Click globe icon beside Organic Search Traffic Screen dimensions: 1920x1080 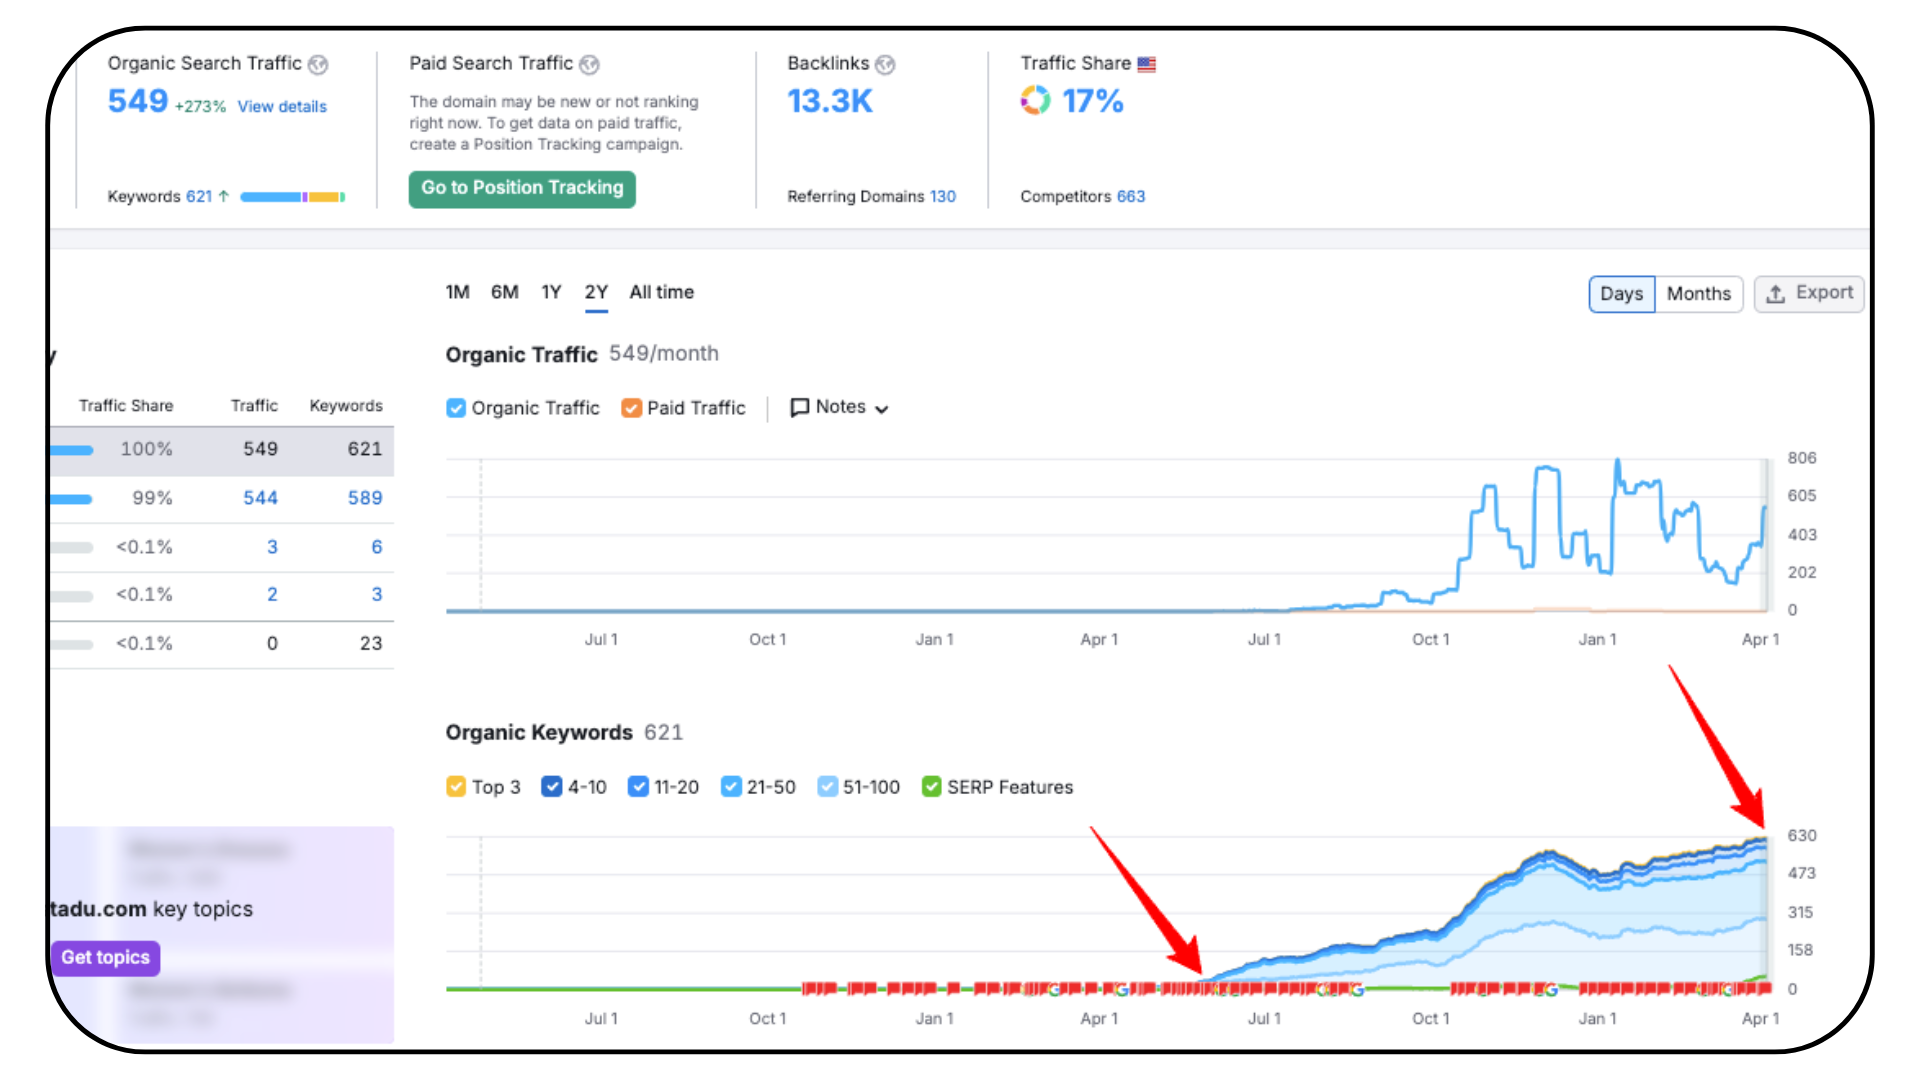pos(318,65)
